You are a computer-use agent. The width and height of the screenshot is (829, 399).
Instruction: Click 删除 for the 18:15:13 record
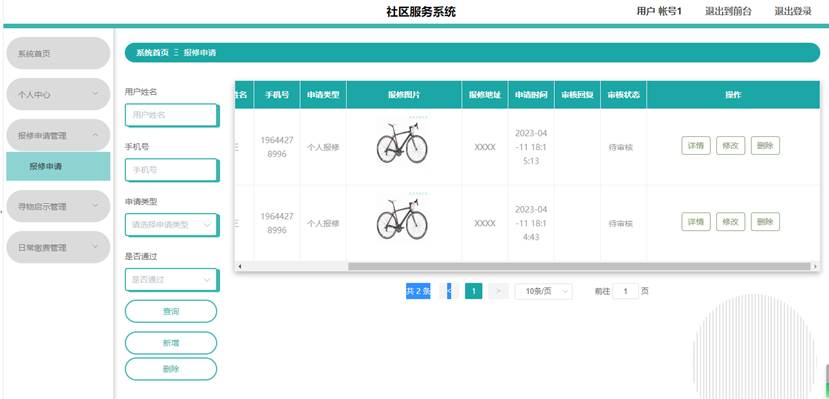tap(765, 146)
